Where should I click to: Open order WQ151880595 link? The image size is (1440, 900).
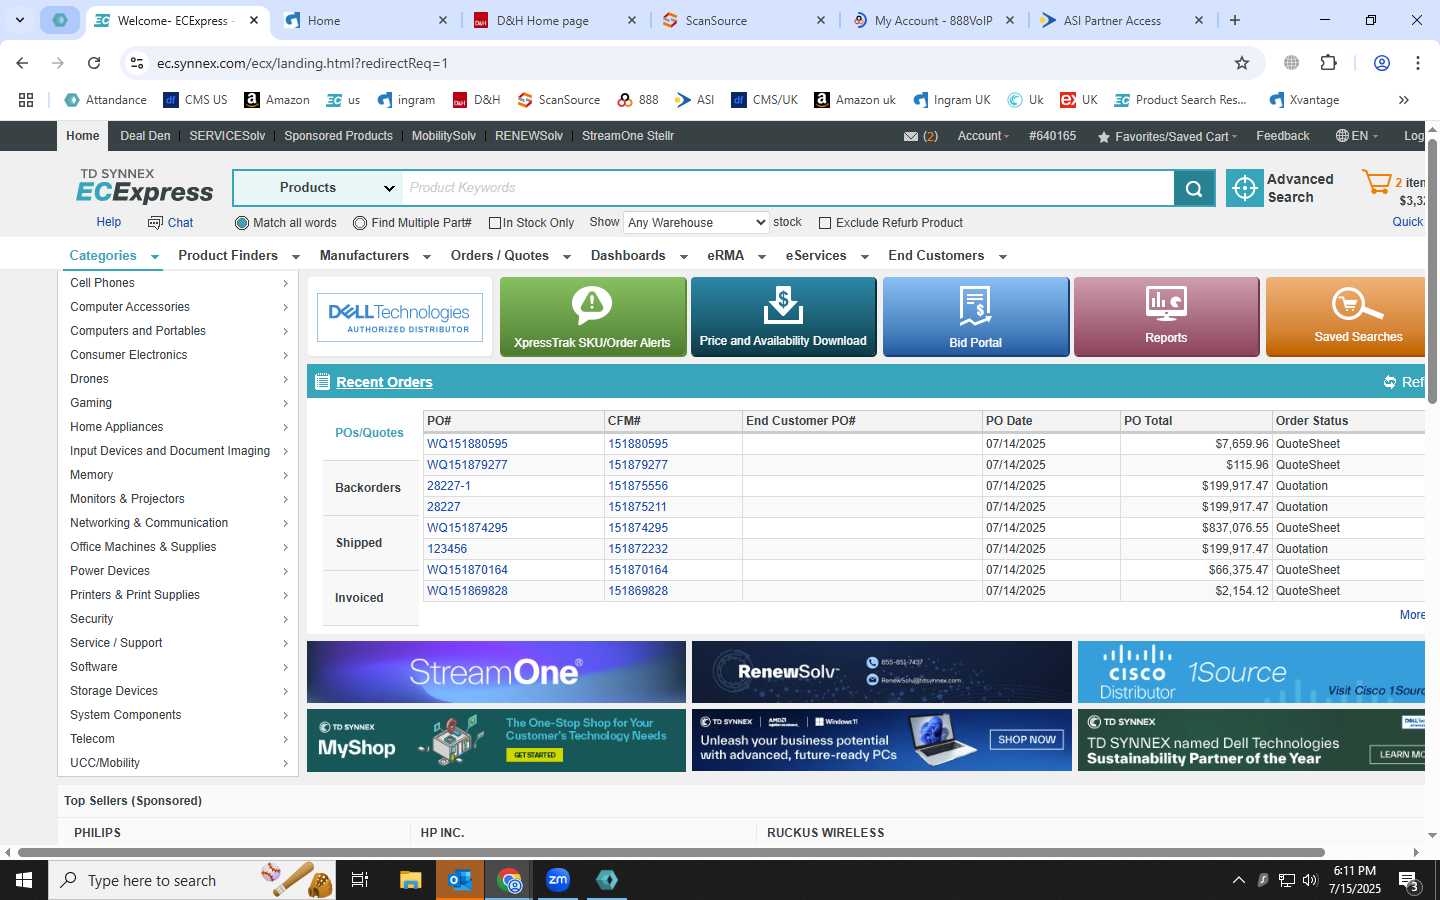pyautogui.click(x=467, y=444)
